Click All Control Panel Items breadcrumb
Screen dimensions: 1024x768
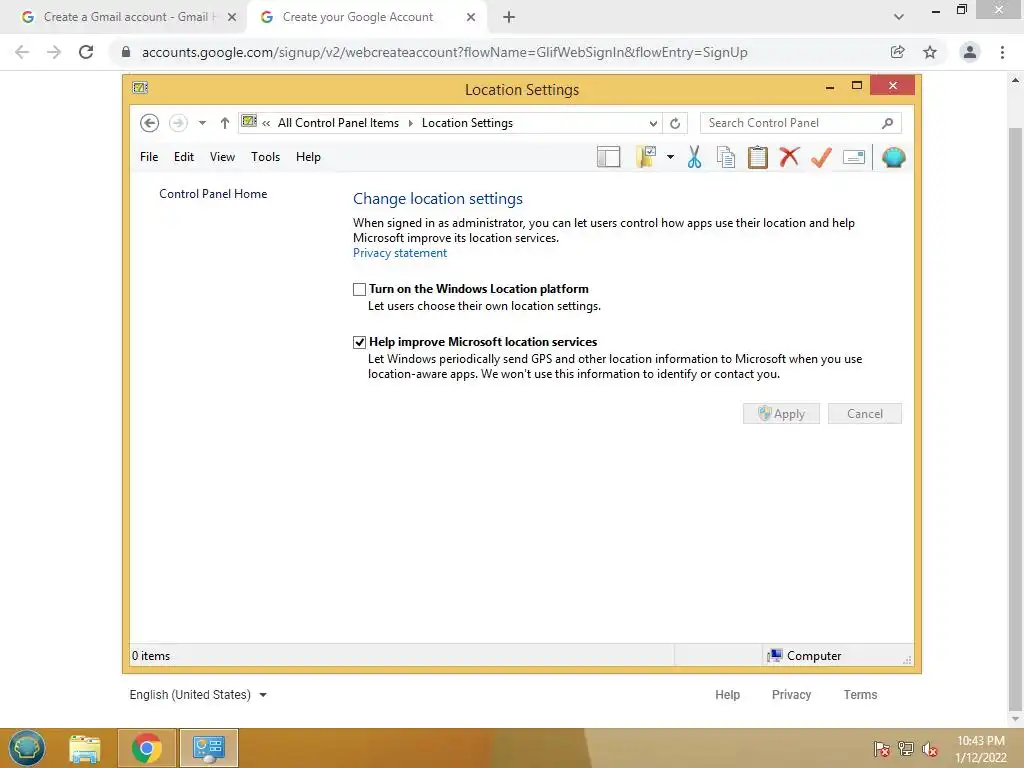click(x=338, y=123)
